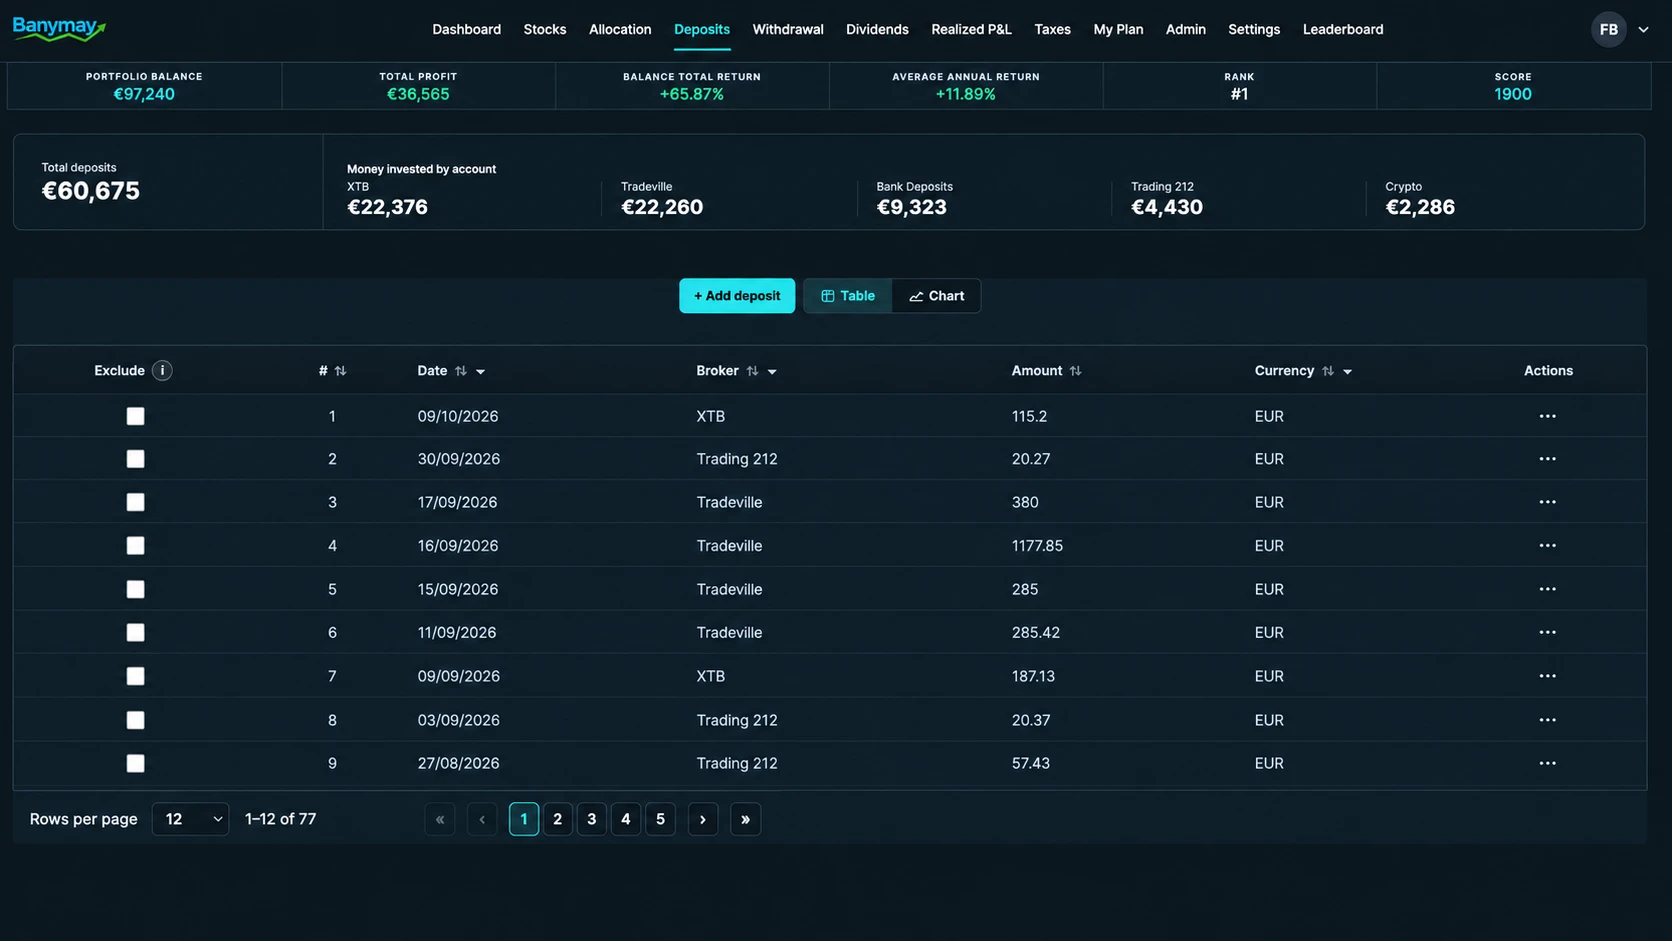Open actions menu for the 1177.85 deposit
Viewport: 1672px width, 941px height.
click(x=1547, y=546)
